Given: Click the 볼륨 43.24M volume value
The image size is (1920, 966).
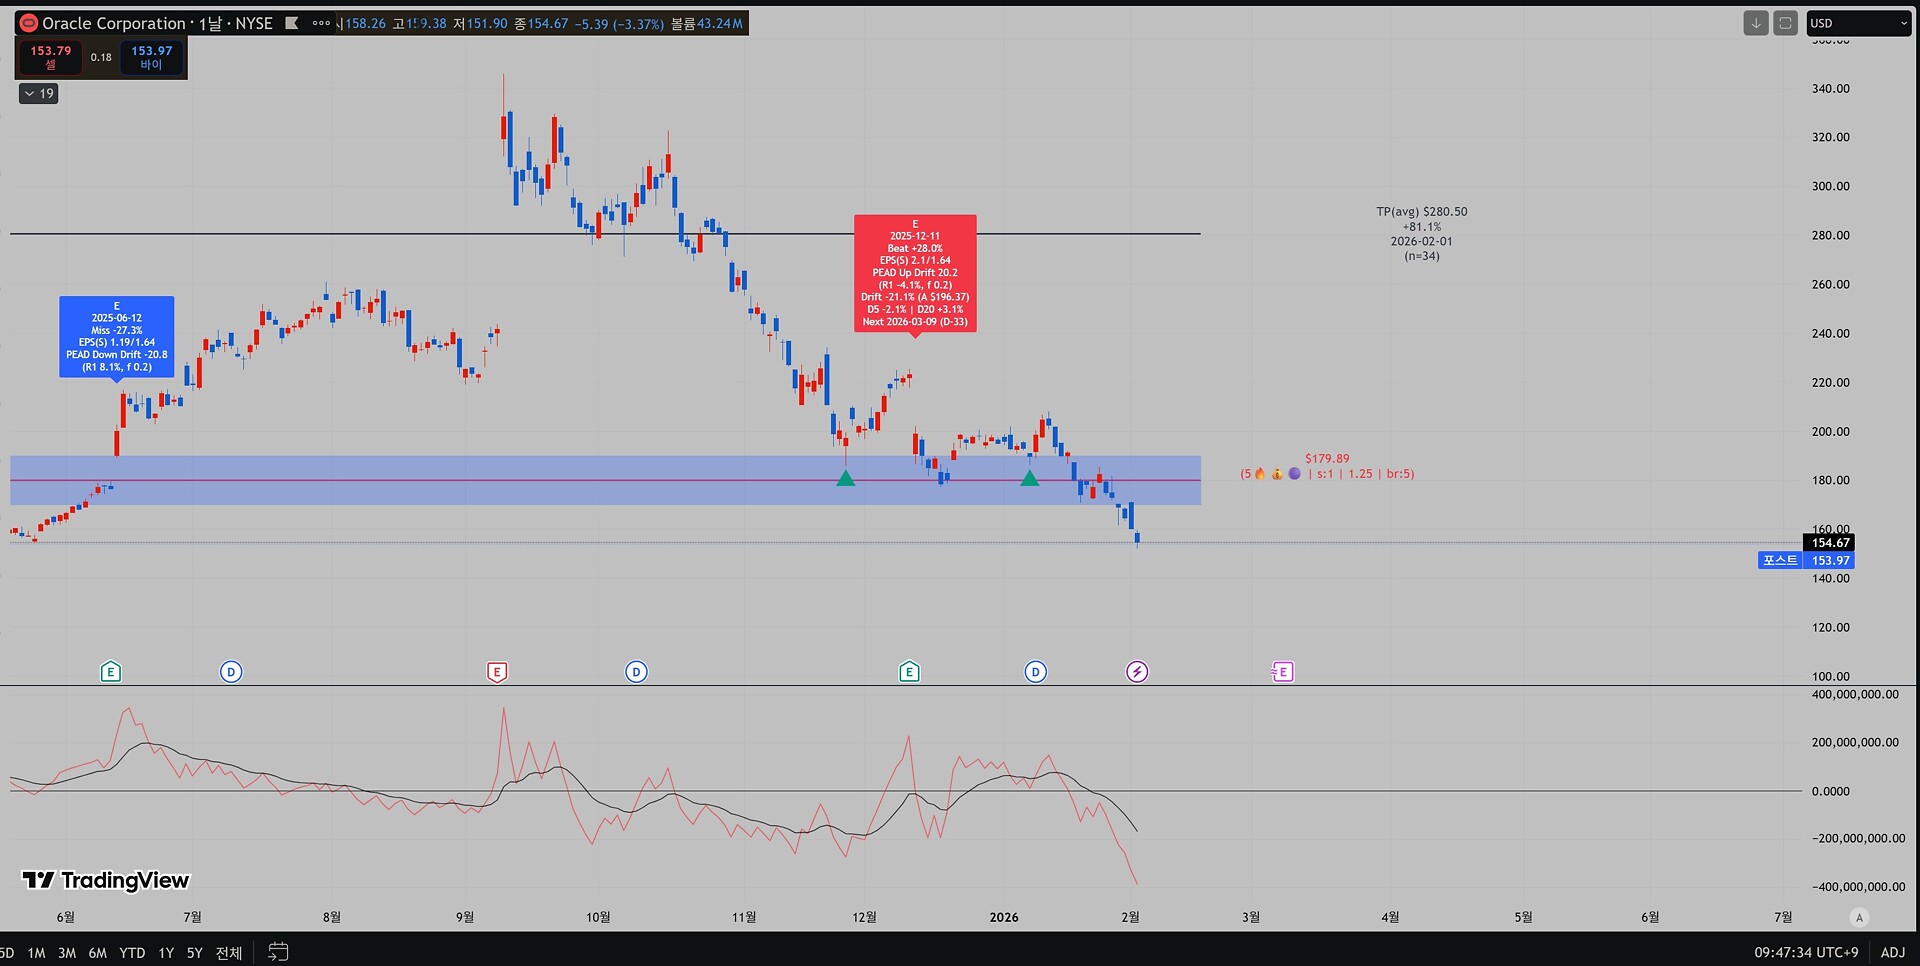Looking at the screenshot, I should [707, 23].
